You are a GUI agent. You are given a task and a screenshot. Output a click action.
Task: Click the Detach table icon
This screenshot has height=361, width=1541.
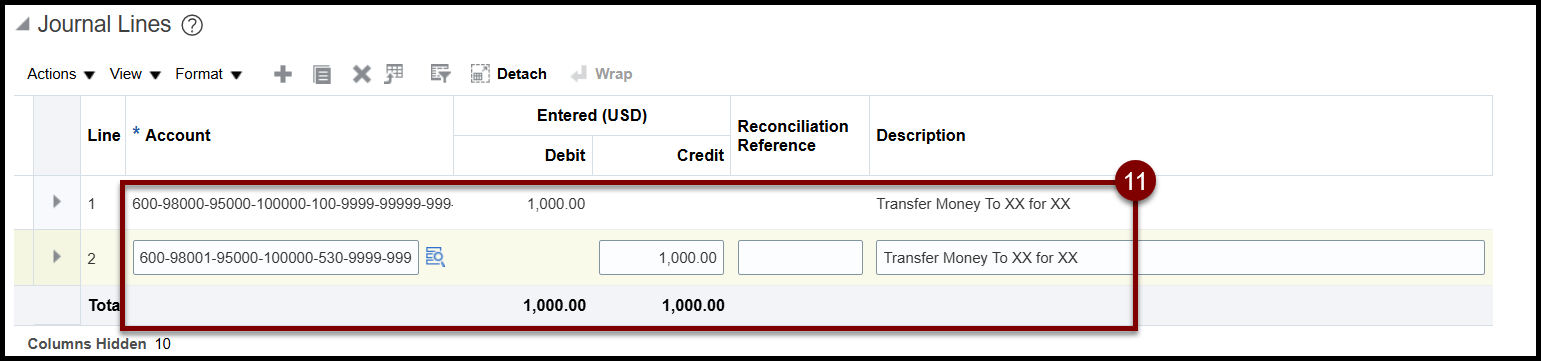click(x=509, y=74)
